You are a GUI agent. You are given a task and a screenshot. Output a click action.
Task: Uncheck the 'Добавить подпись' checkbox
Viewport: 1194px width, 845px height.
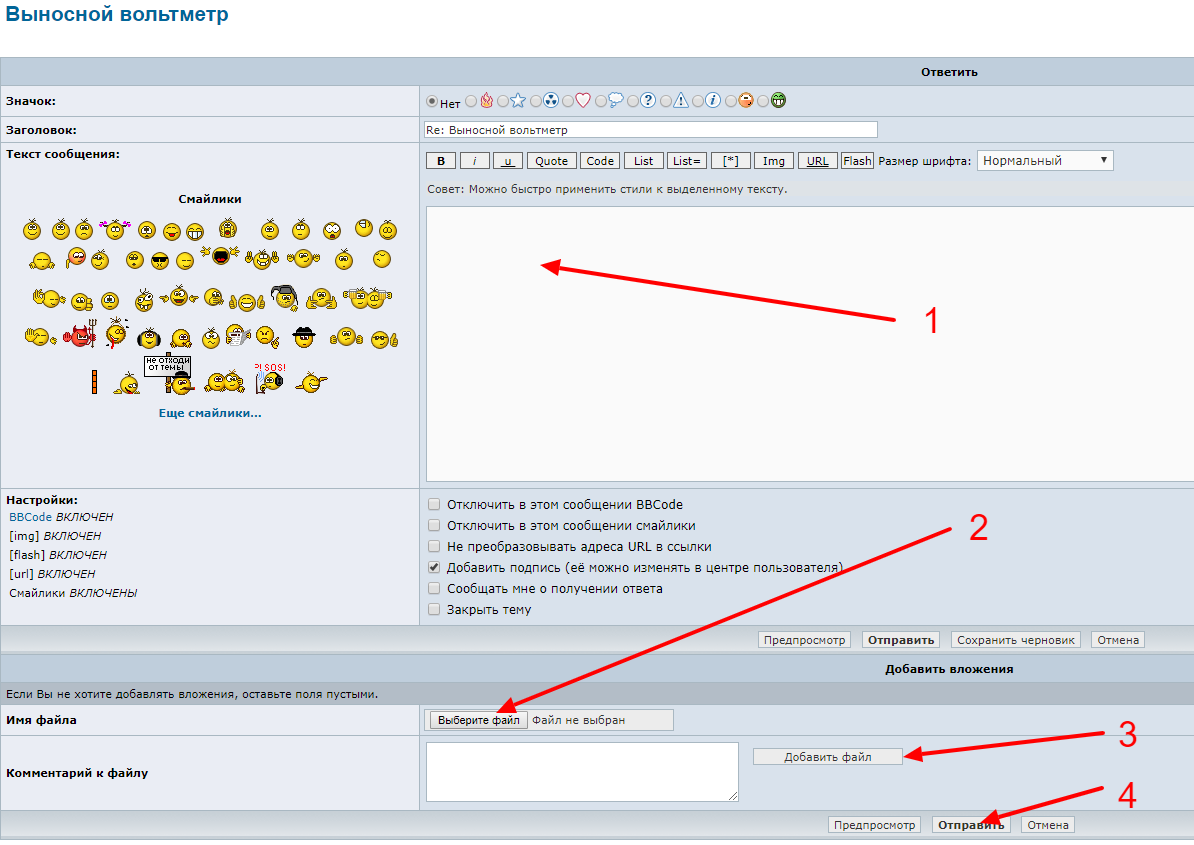coord(434,567)
